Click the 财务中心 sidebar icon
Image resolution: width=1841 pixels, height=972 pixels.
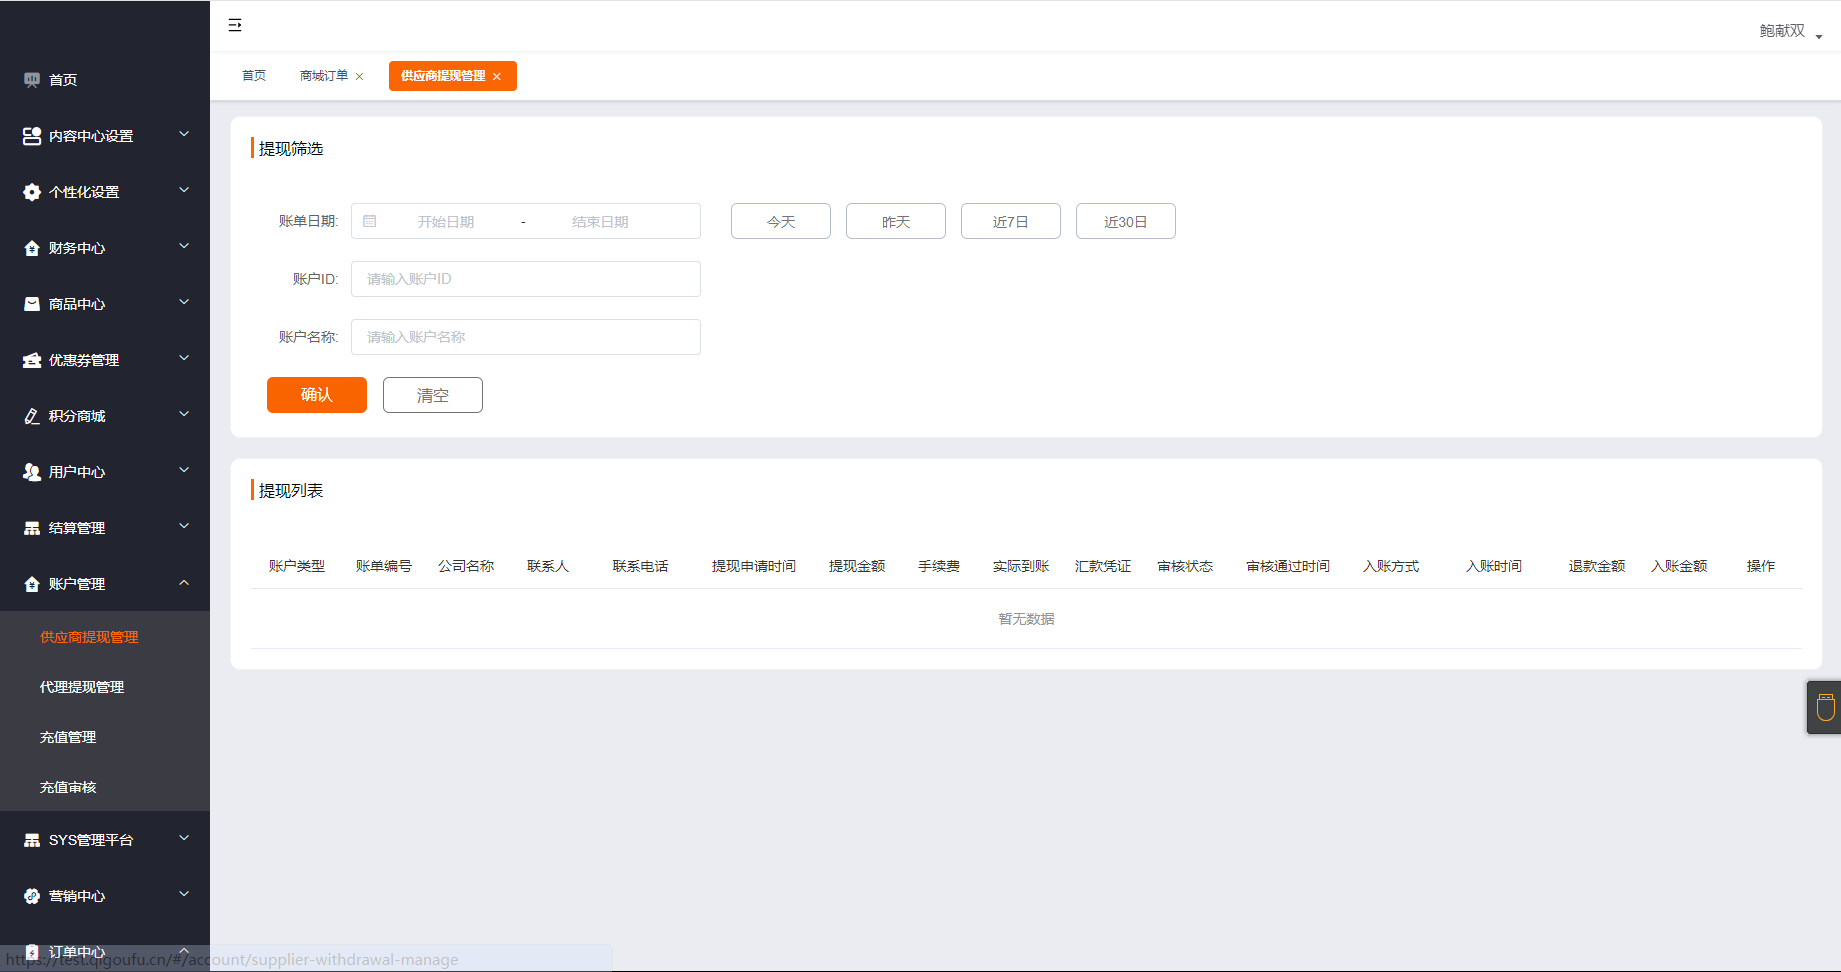coord(32,248)
